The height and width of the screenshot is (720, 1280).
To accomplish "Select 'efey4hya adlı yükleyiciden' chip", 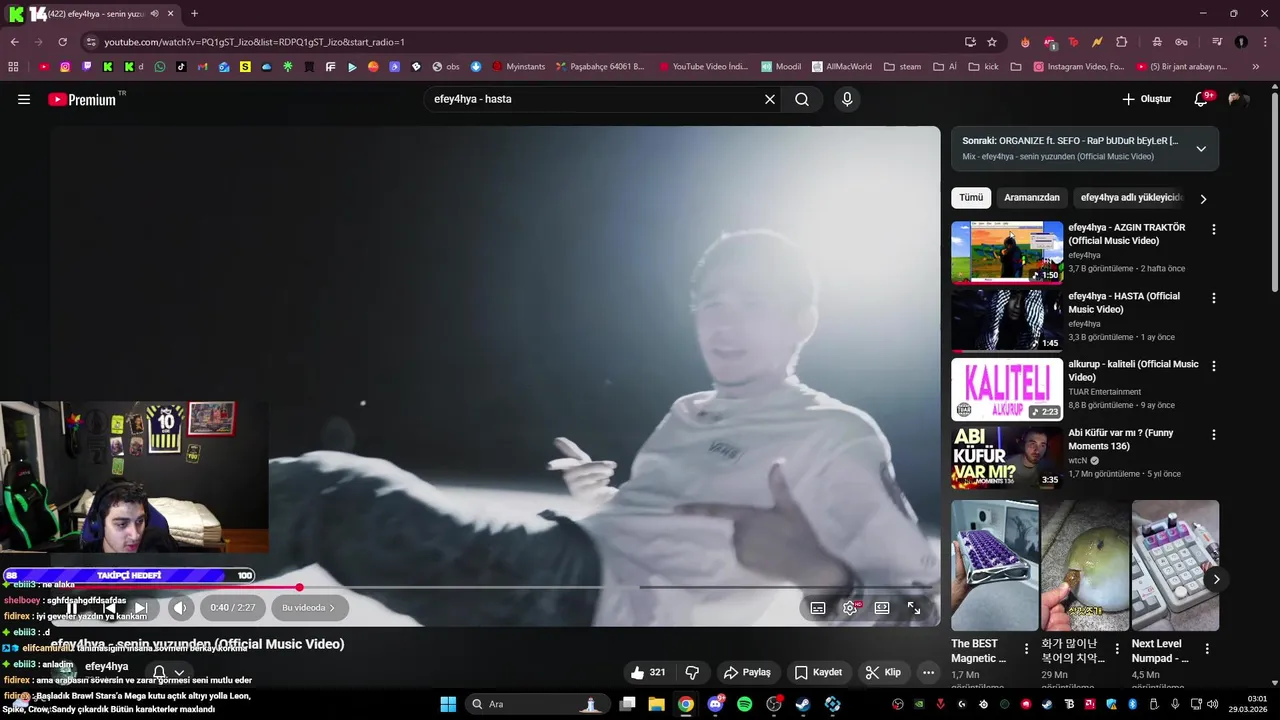I will [x=1131, y=198].
